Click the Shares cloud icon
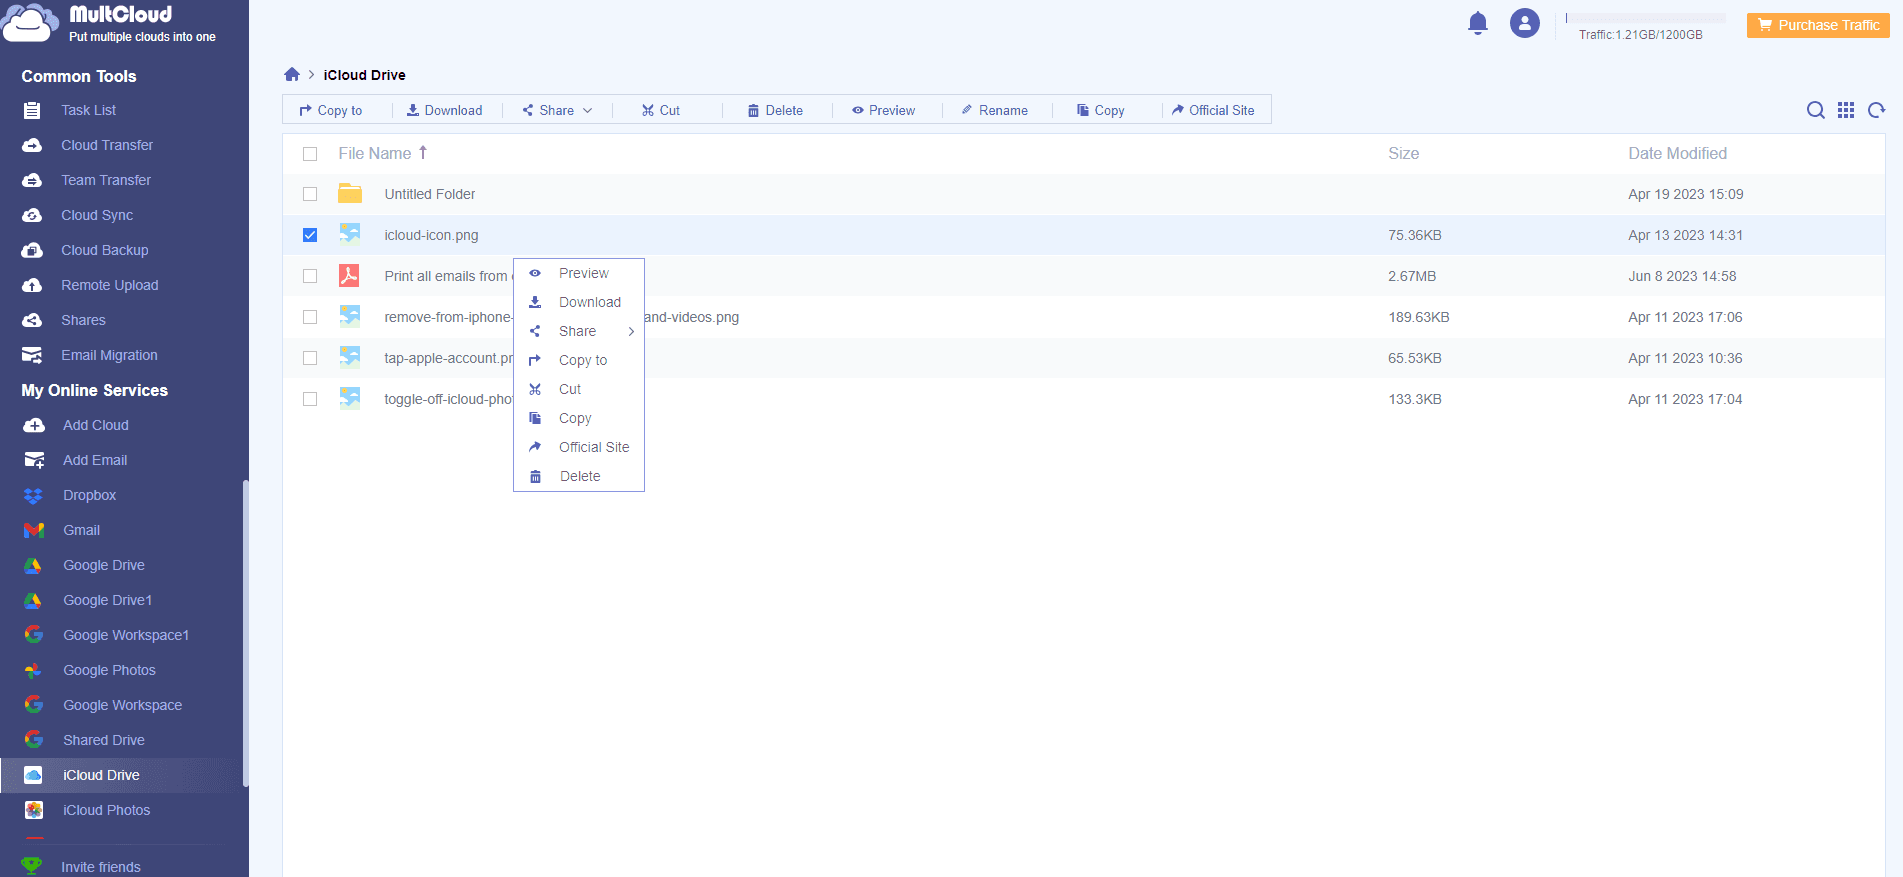The width and height of the screenshot is (1903, 877). (32, 320)
